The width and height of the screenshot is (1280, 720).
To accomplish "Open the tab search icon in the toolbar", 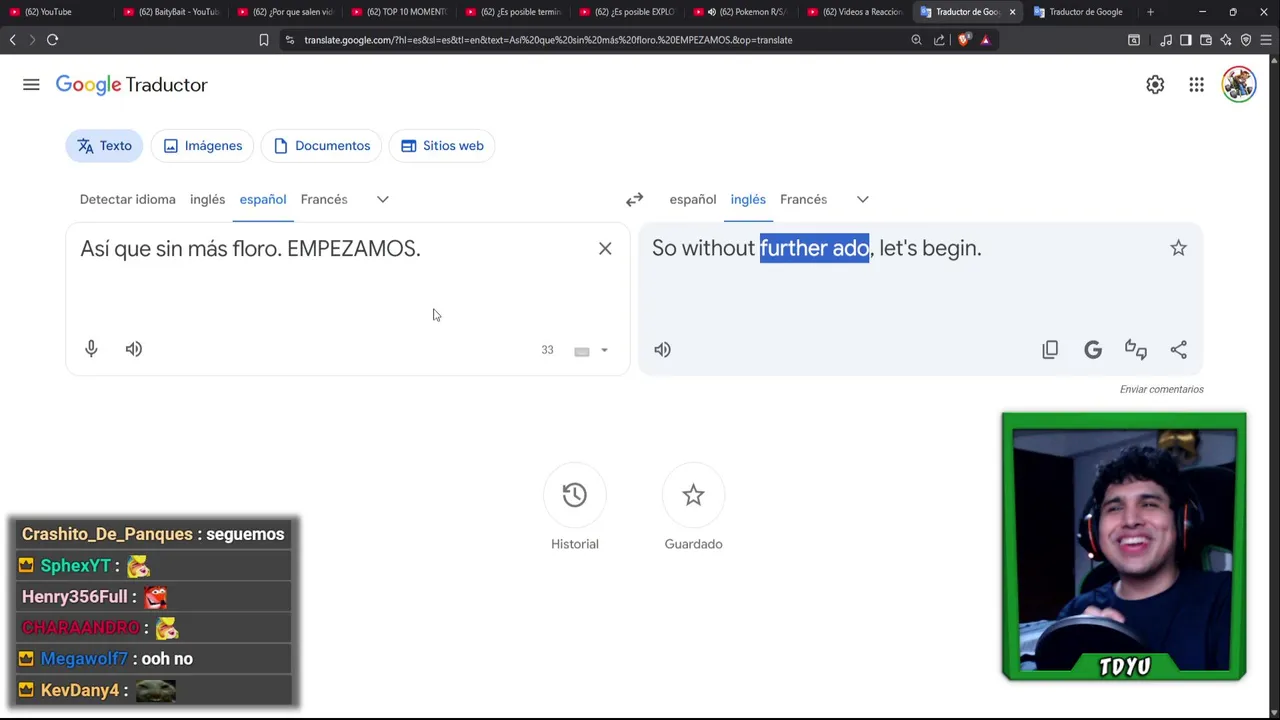I will (x=1134, y=40).
